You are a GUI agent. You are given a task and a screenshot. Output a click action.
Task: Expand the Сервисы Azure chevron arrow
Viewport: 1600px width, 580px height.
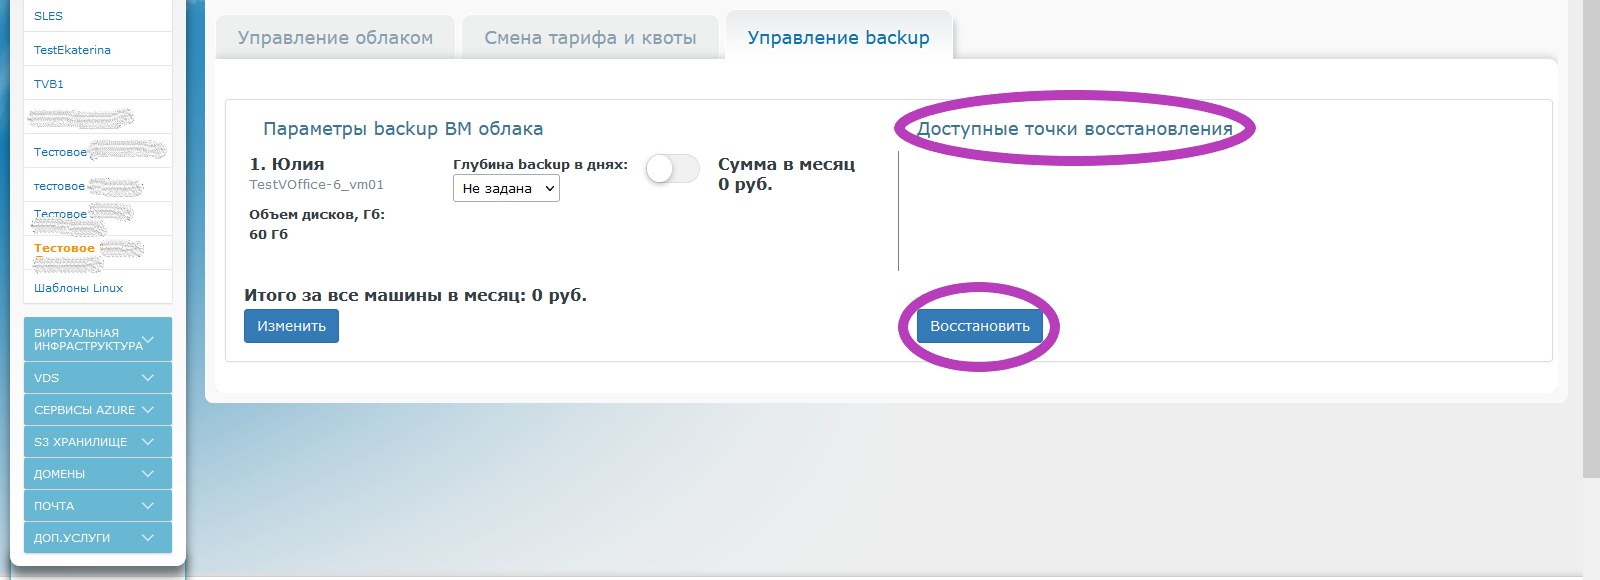point(148,410)
